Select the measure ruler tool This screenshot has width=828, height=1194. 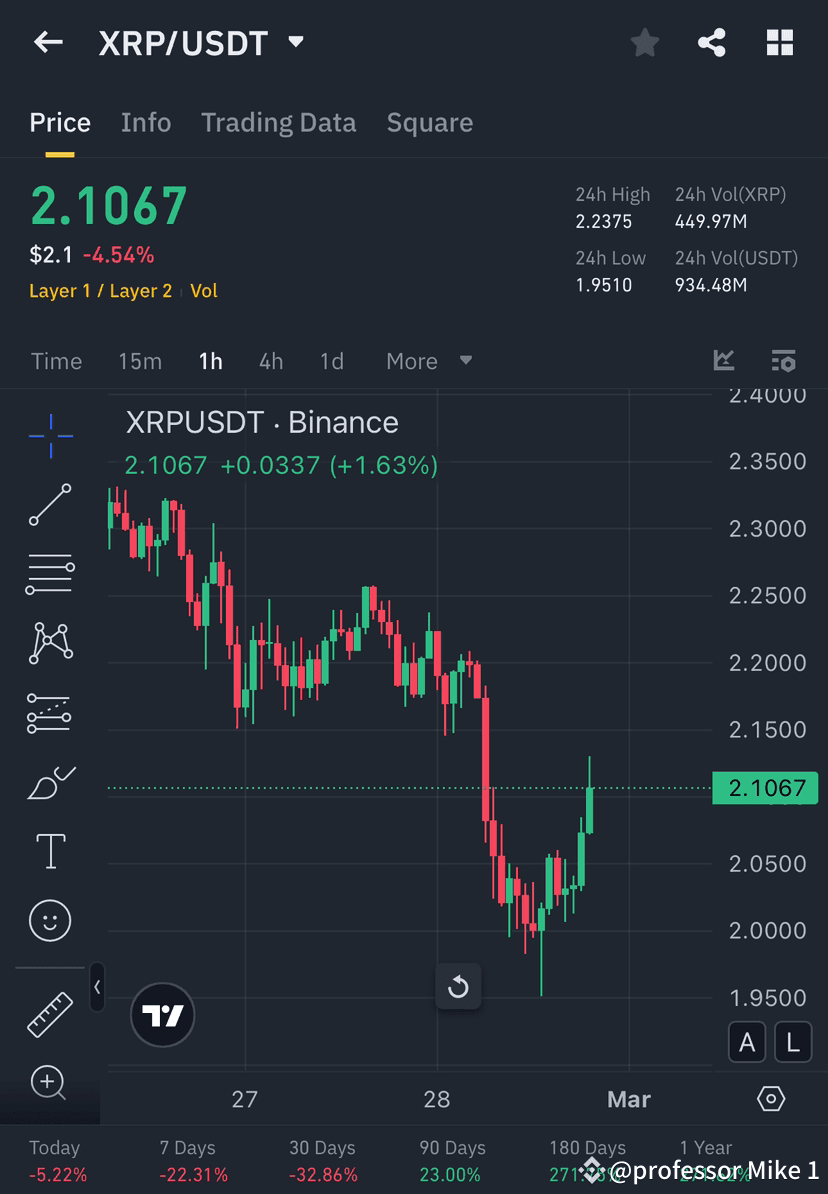click(x=50, y=1013)
